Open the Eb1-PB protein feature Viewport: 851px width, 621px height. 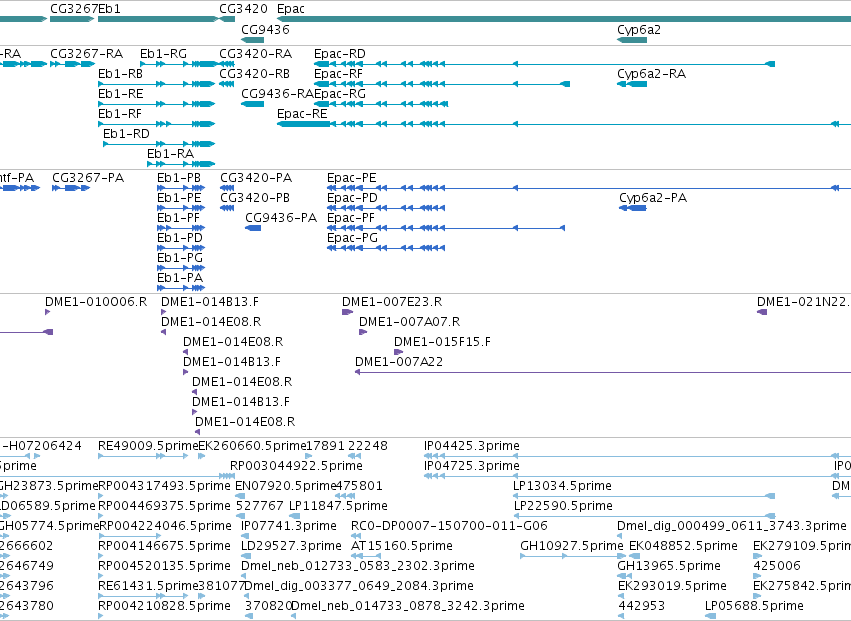coord(181,188)
